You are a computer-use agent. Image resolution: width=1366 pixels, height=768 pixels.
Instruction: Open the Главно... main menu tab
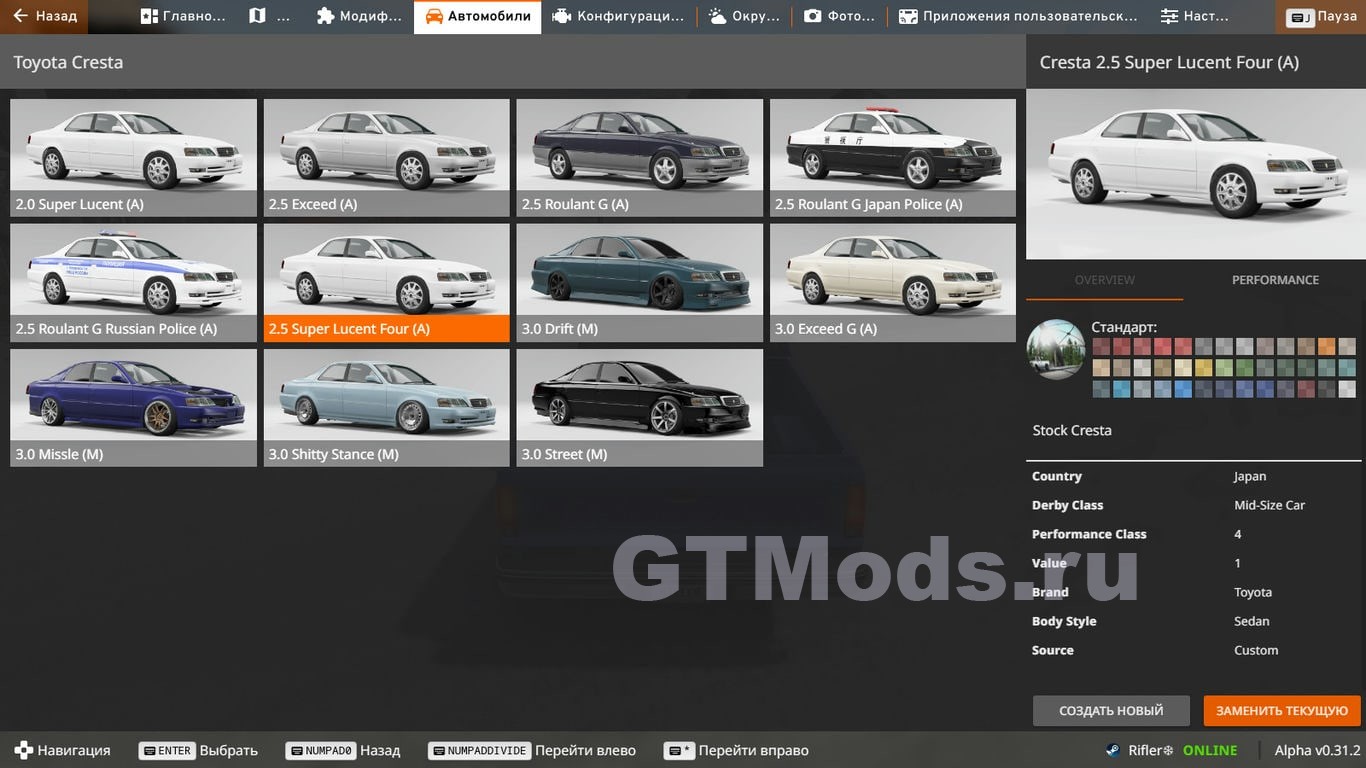point(183,16)
